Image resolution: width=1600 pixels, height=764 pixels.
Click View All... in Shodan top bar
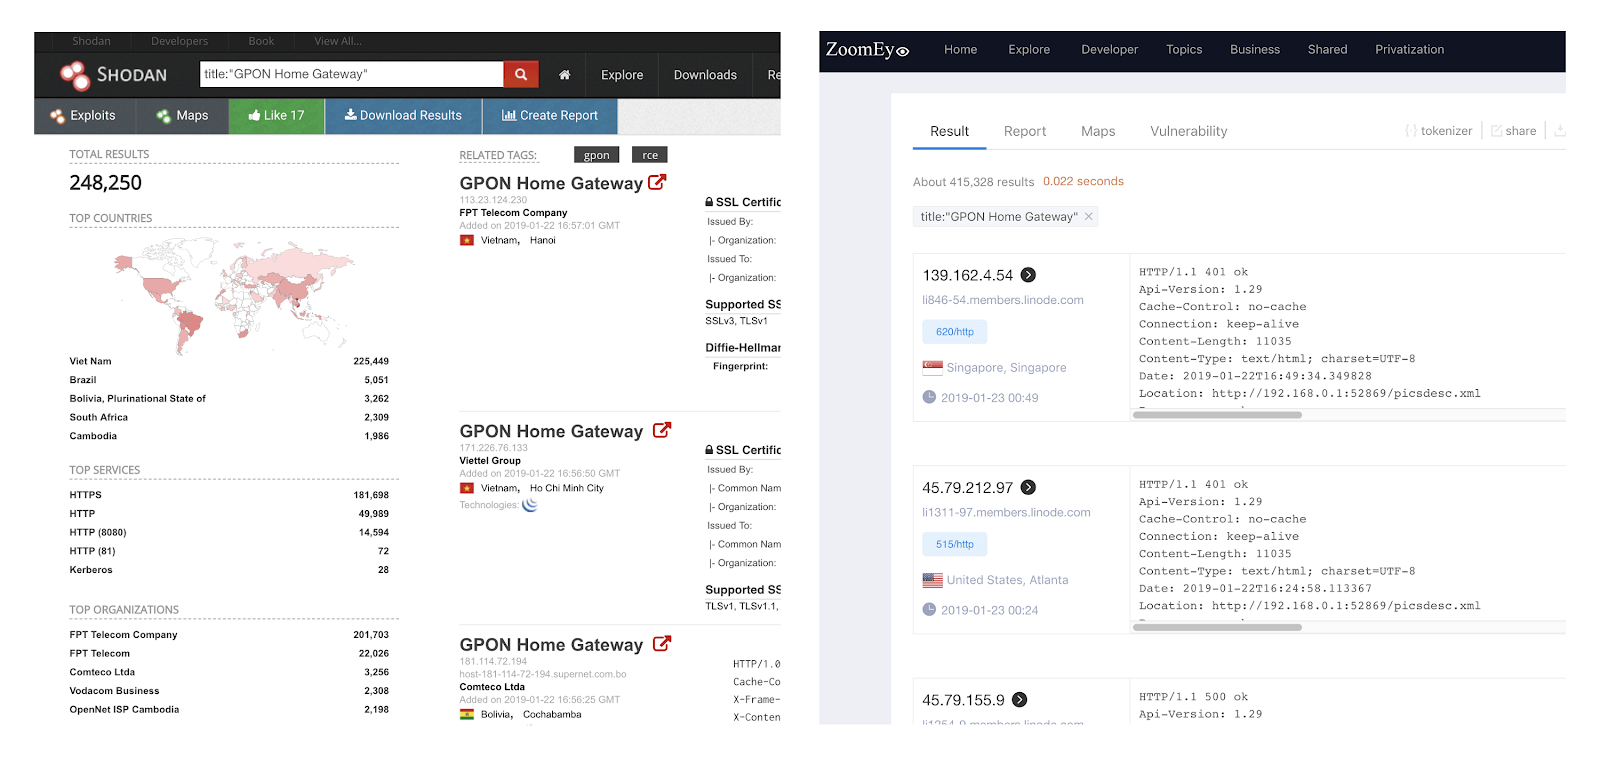point(338,41)
